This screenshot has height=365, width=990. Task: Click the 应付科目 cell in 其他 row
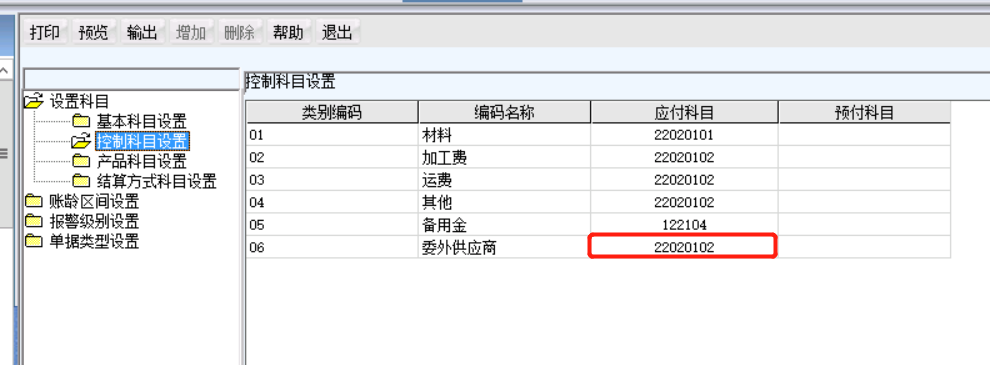click(684, 202)
